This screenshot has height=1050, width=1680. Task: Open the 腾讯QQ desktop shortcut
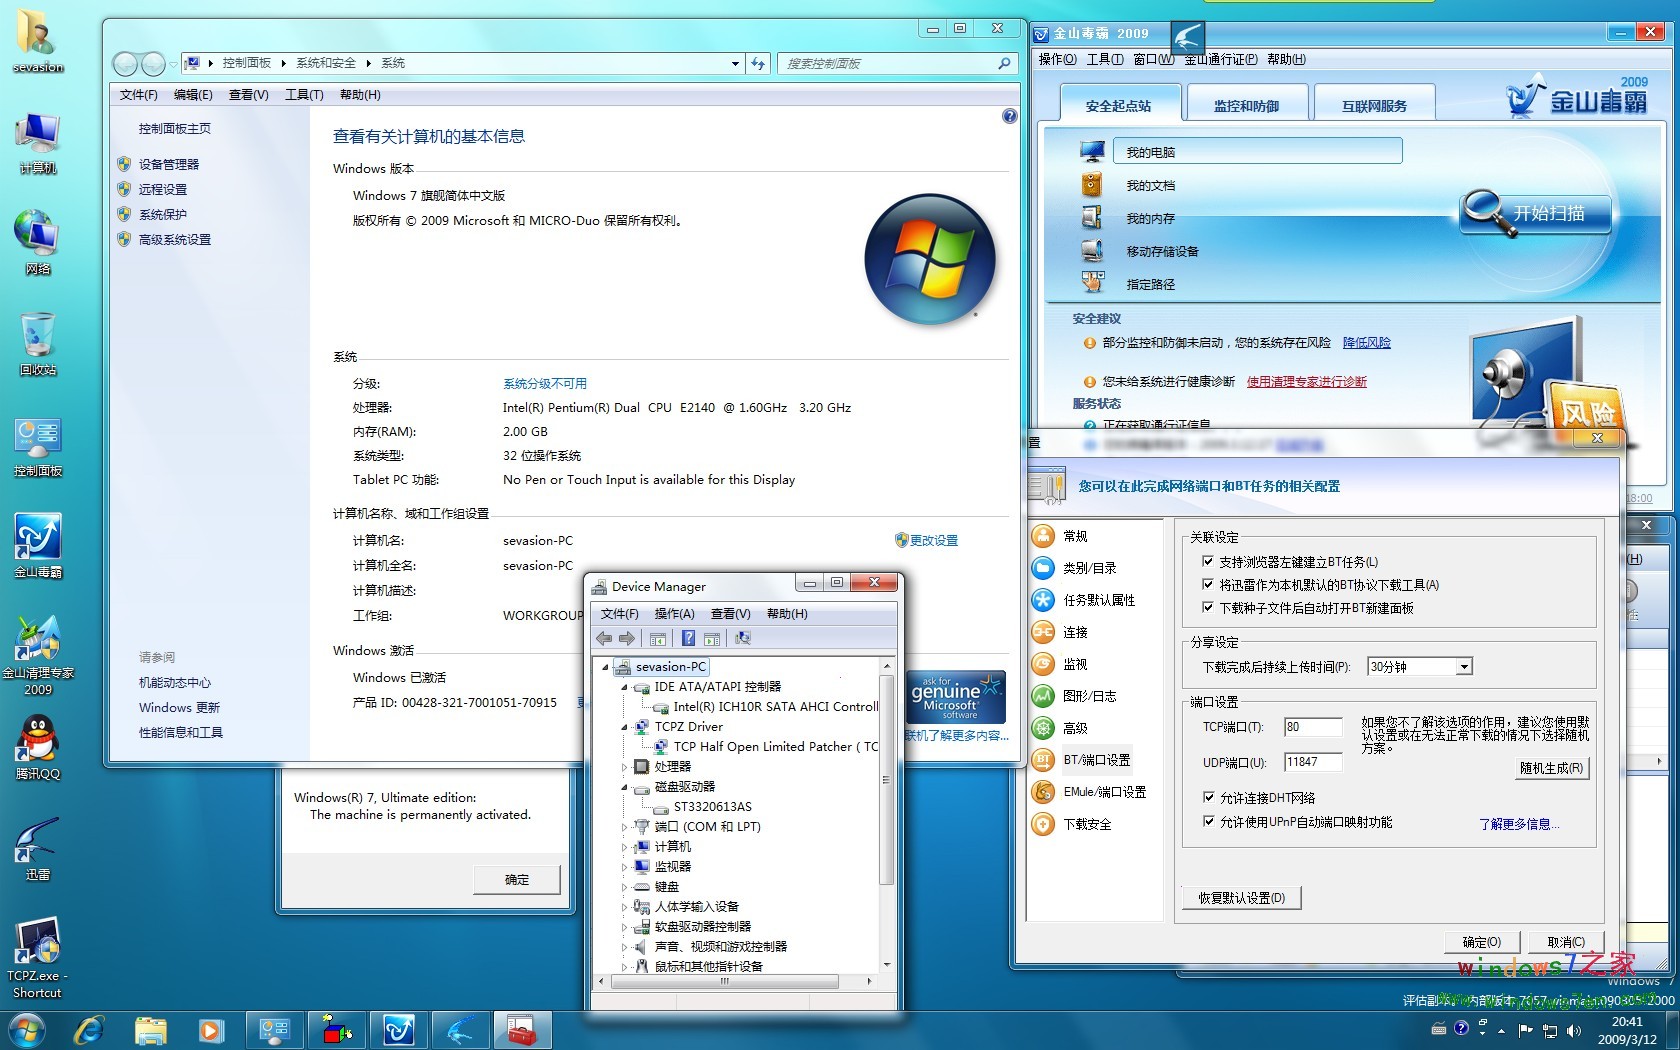[38, 742]
